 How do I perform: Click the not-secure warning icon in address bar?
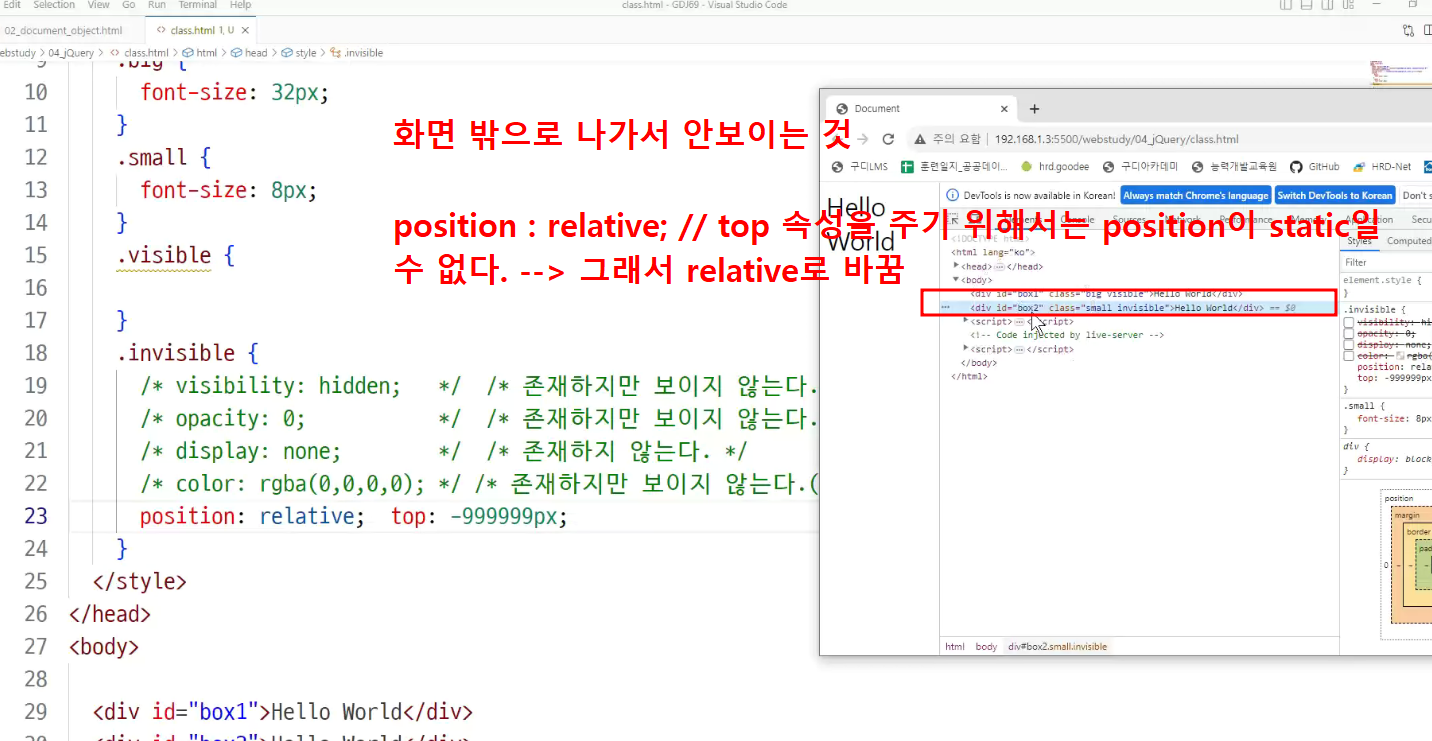pos(920,139)
